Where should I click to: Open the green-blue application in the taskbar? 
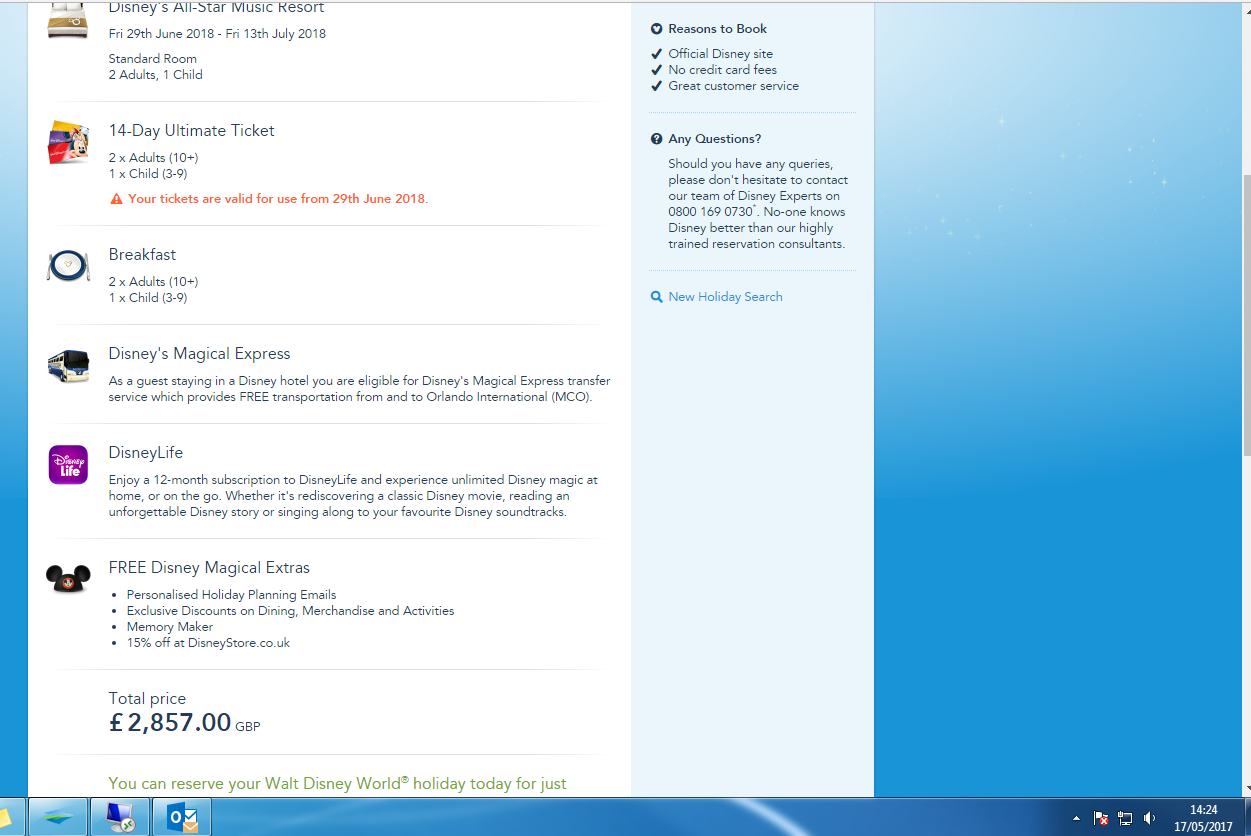tap(58, 817)
